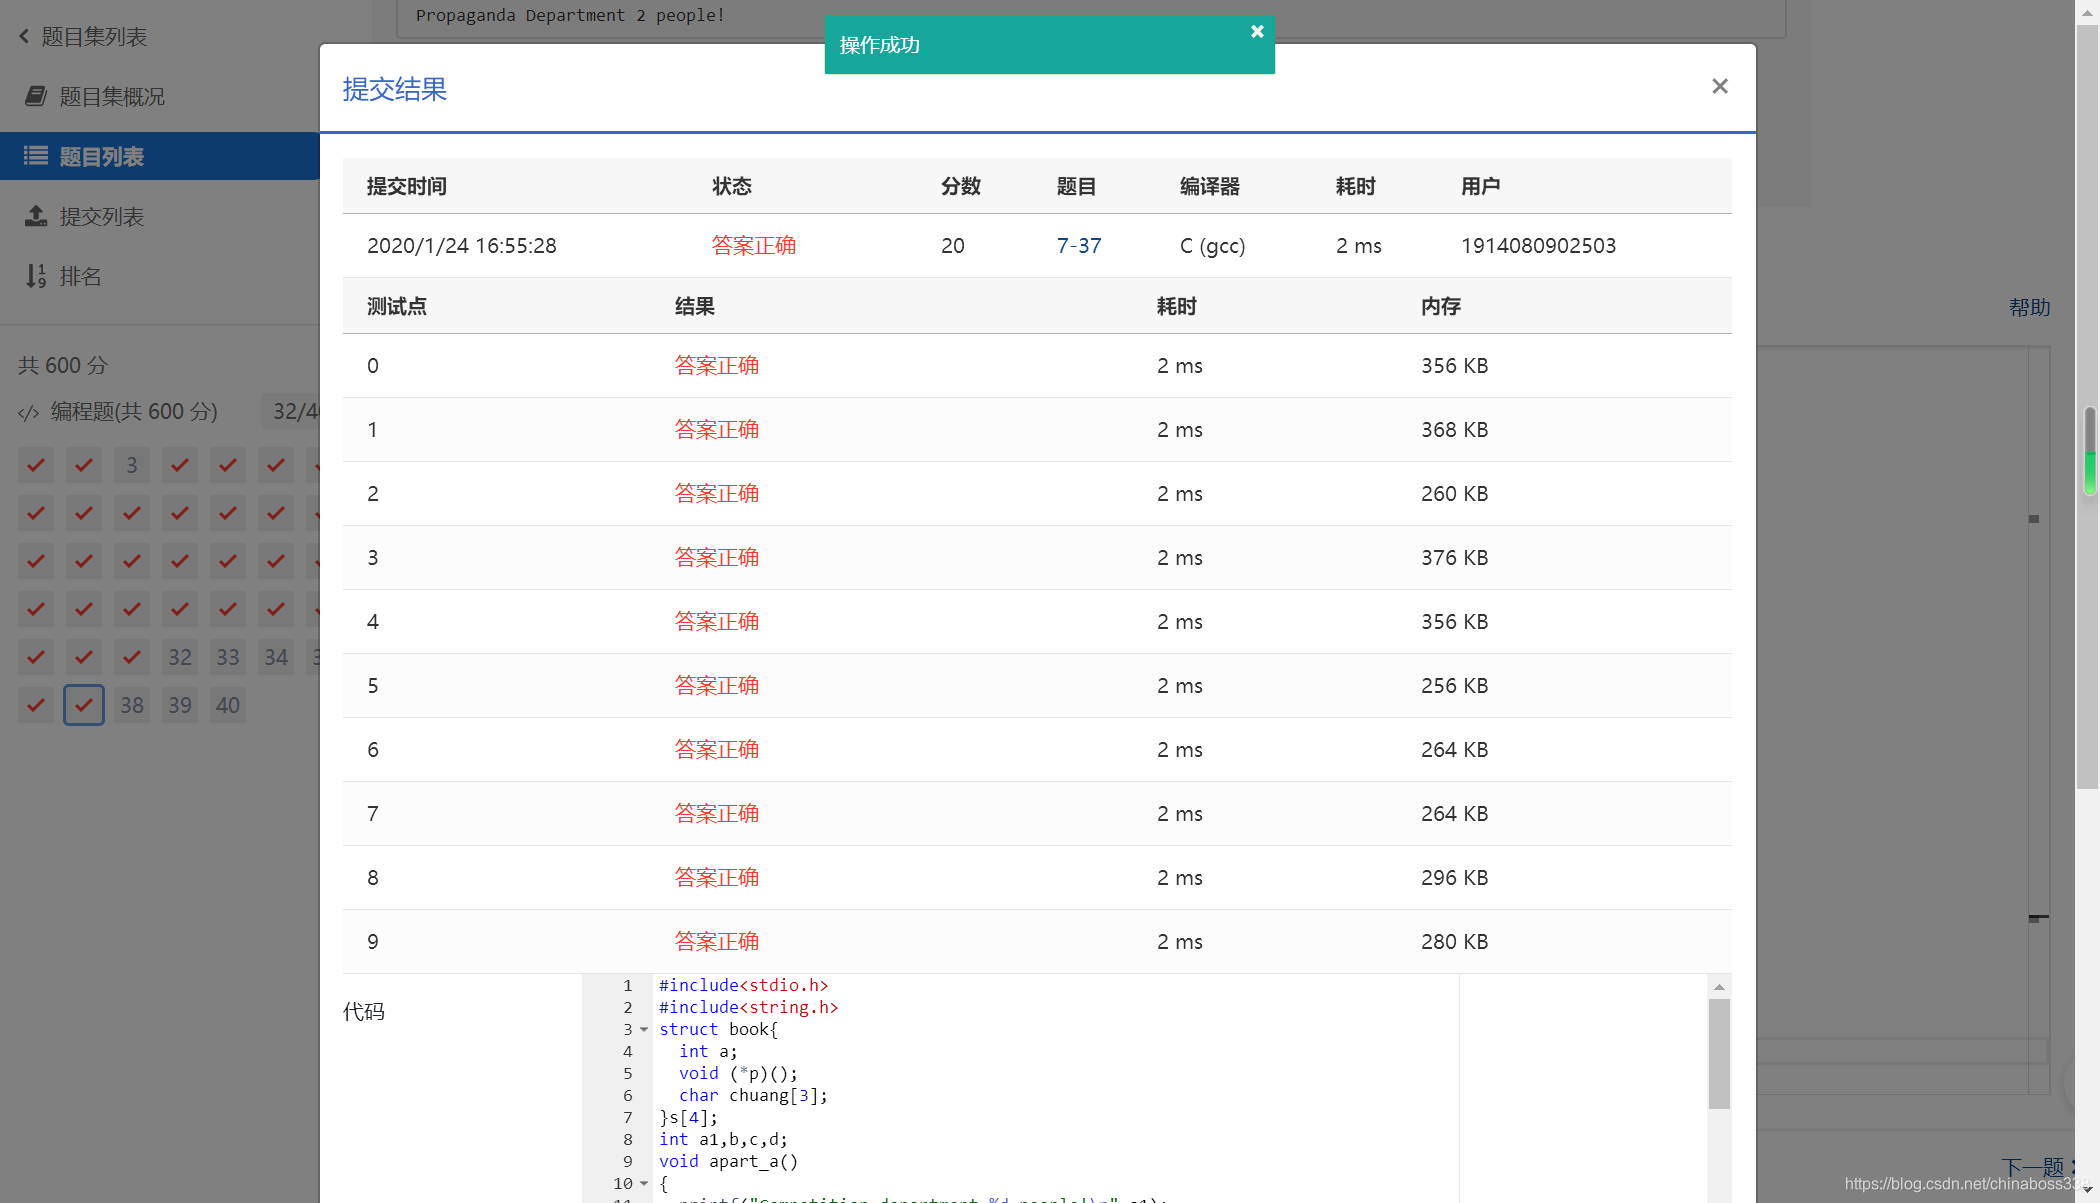Click the 代码 label
Image resolution: width=2100 pixels, height=1203 pixels.
(x=364, y=1012)
